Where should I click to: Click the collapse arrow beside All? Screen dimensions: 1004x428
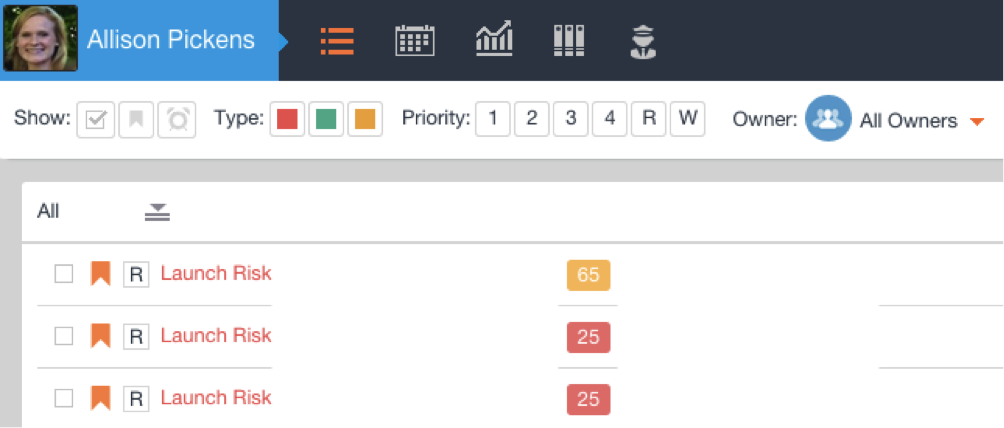pos(158,211)
